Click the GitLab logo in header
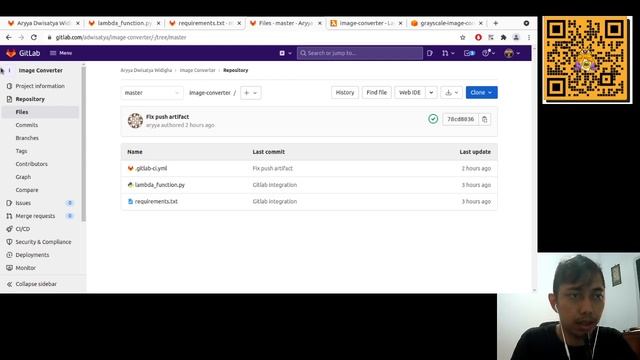Screen dimensions: 640x360 point(23,53)
